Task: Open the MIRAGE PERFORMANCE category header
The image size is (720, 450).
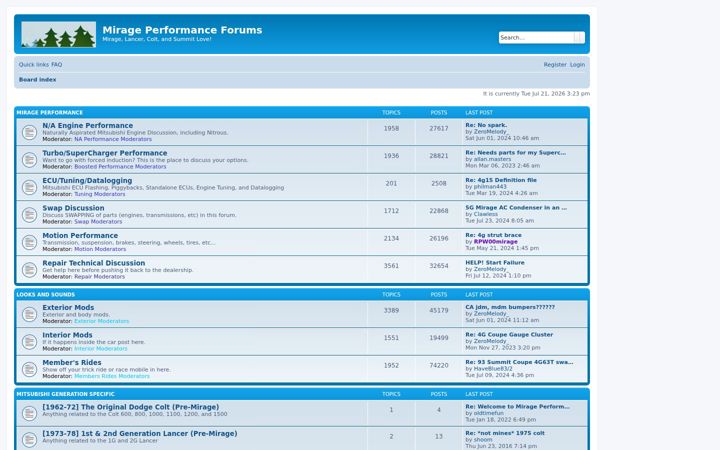Action: [x=50, y=112]
